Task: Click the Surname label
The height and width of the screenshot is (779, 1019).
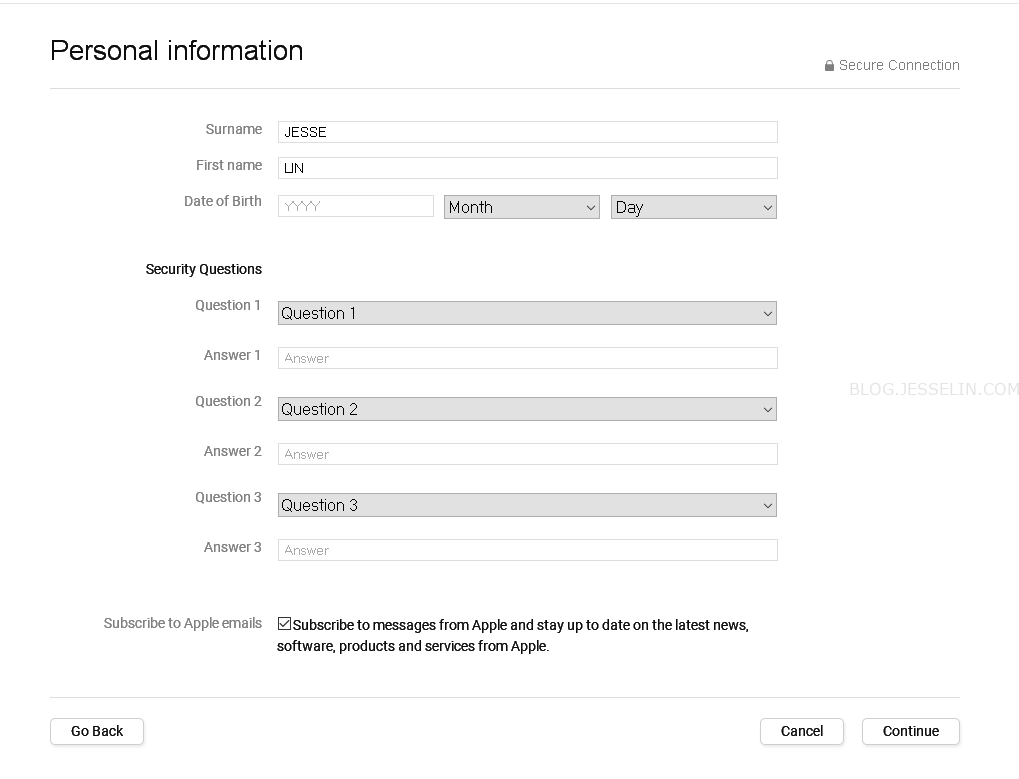Action: [233, 129]
